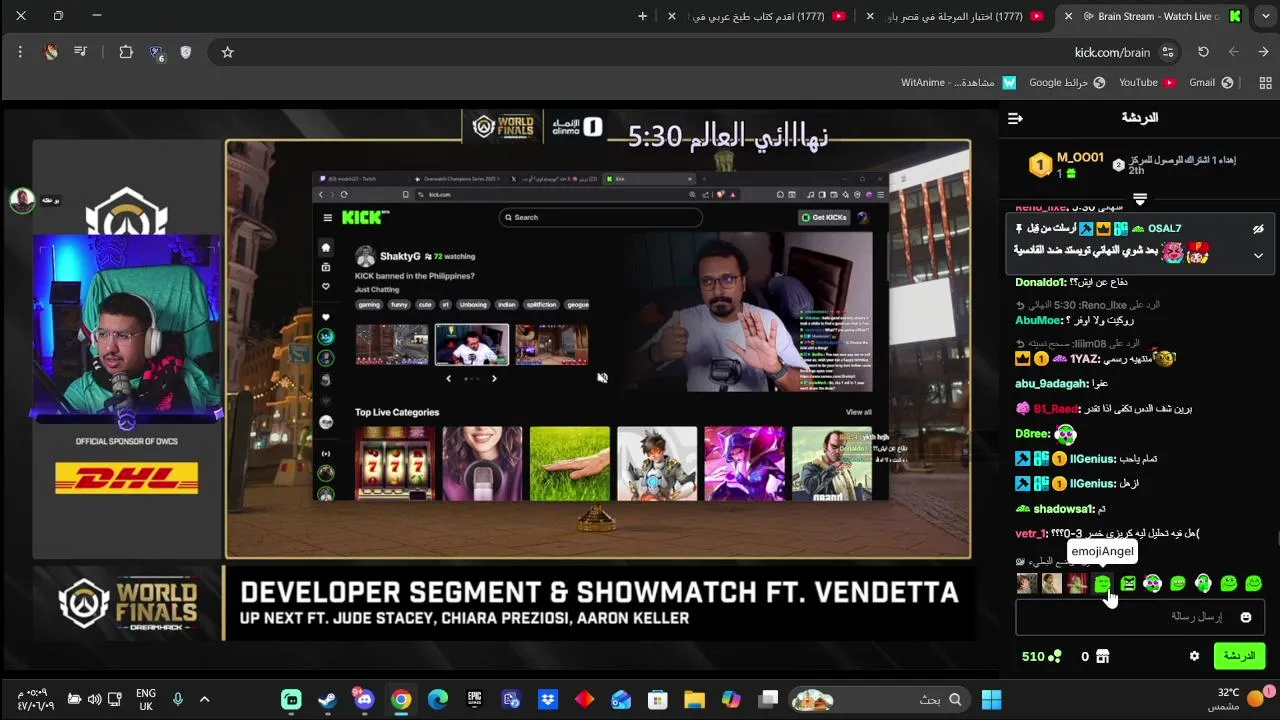Collapse the chat panel with the arrow-lines icon
1280x720 pixels.
(1015, 118)
